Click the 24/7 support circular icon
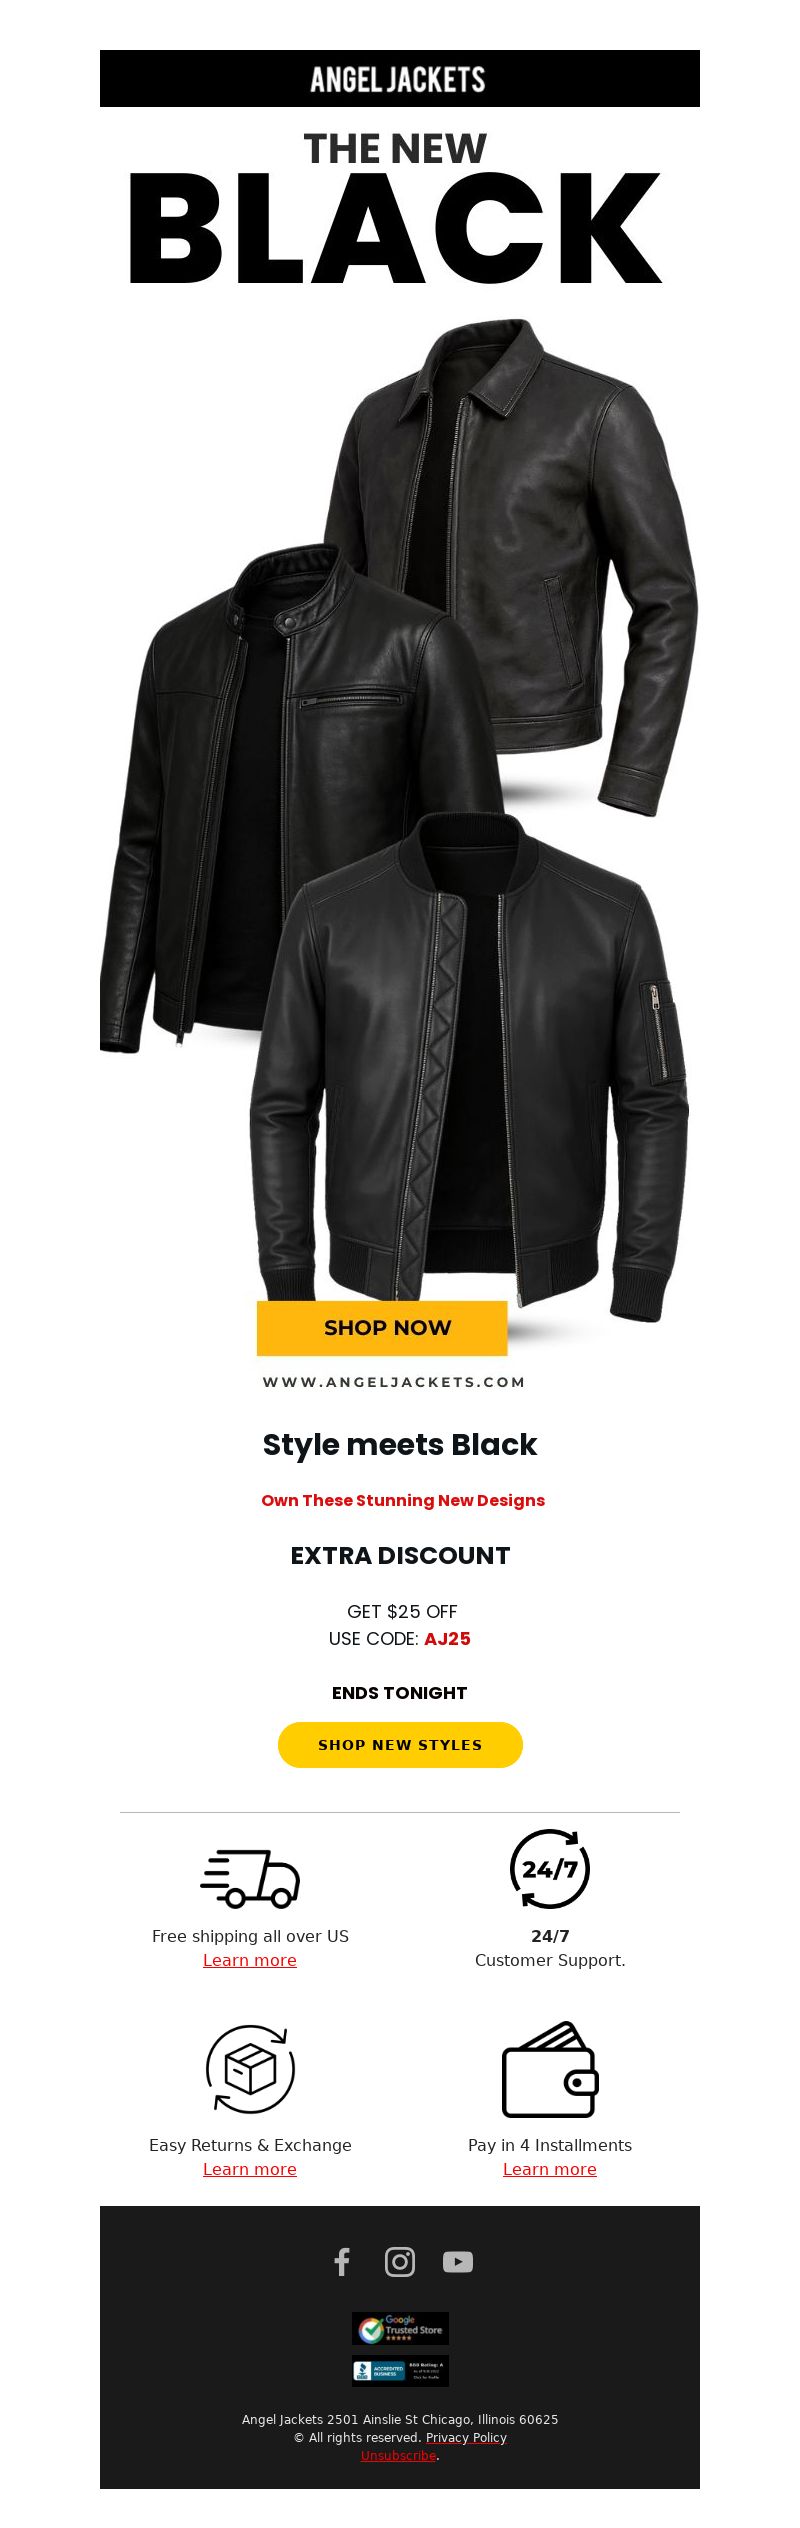This screenshot has width=800, height=2528. (x=550, y=1869)
